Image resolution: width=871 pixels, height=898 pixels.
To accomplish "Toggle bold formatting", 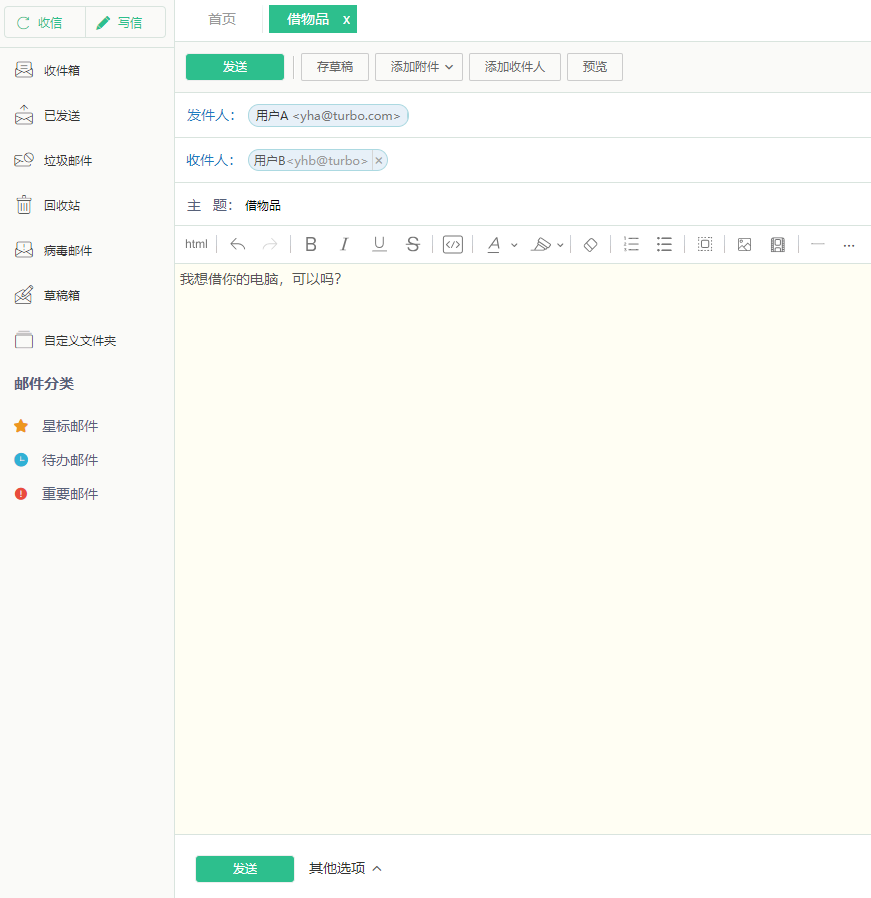I will click(311, 245).
